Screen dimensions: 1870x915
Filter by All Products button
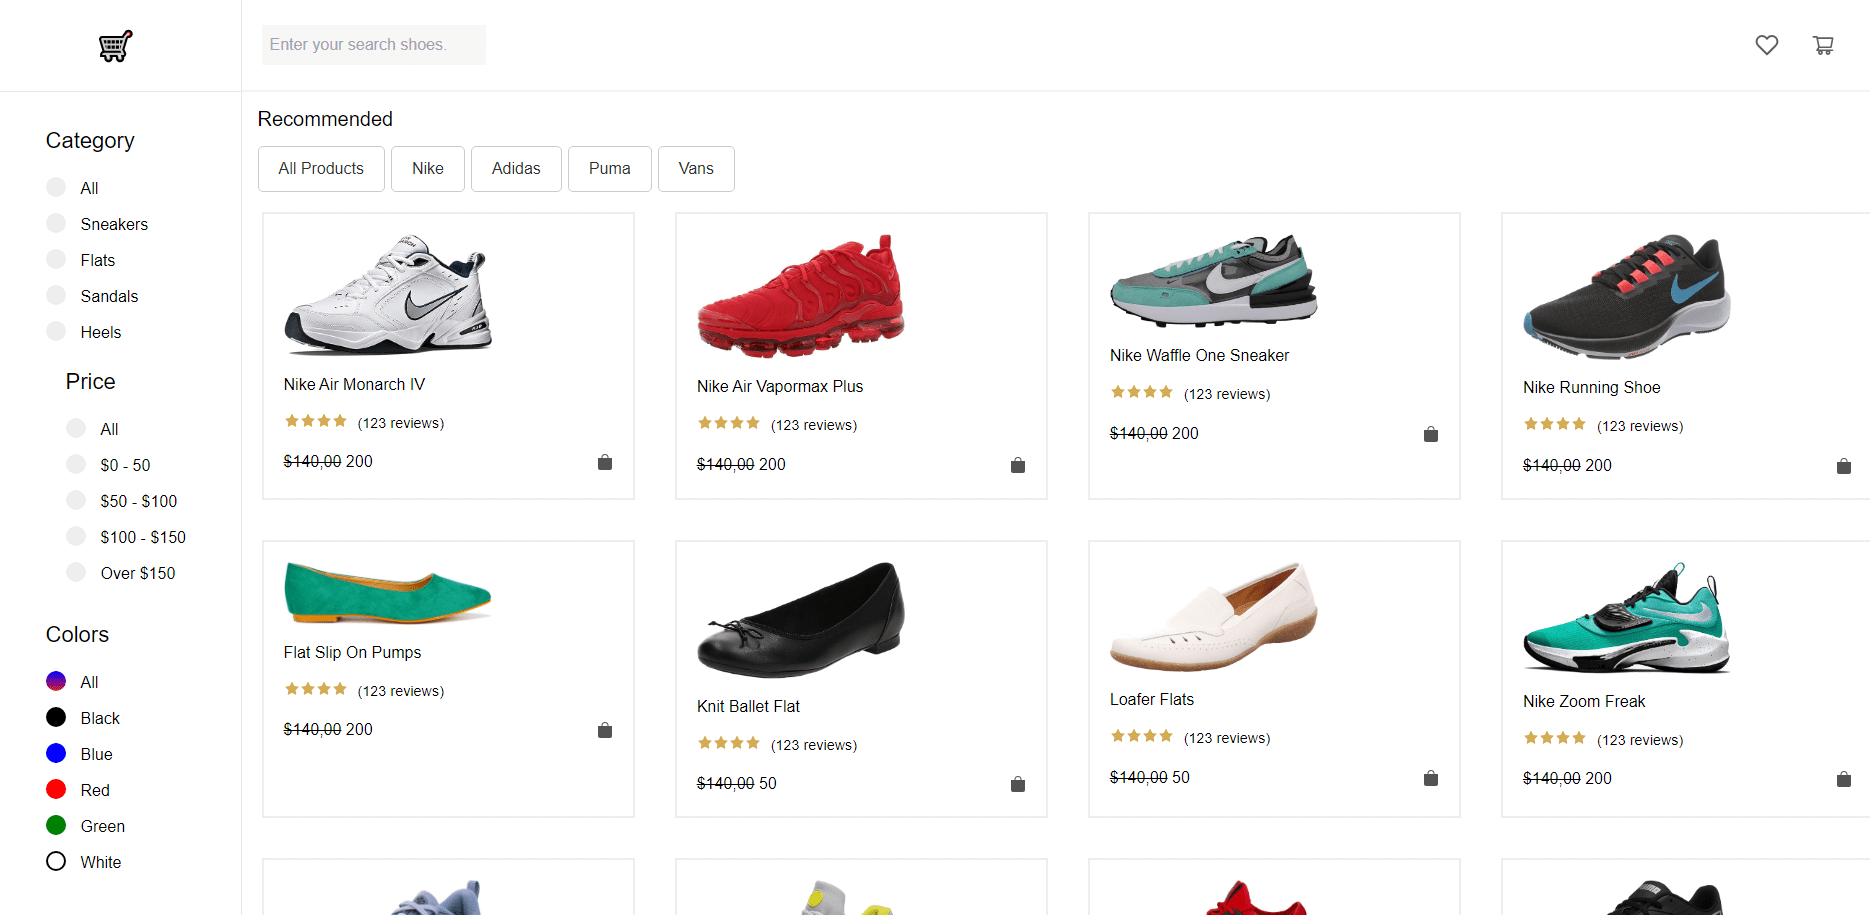[321, 169]
